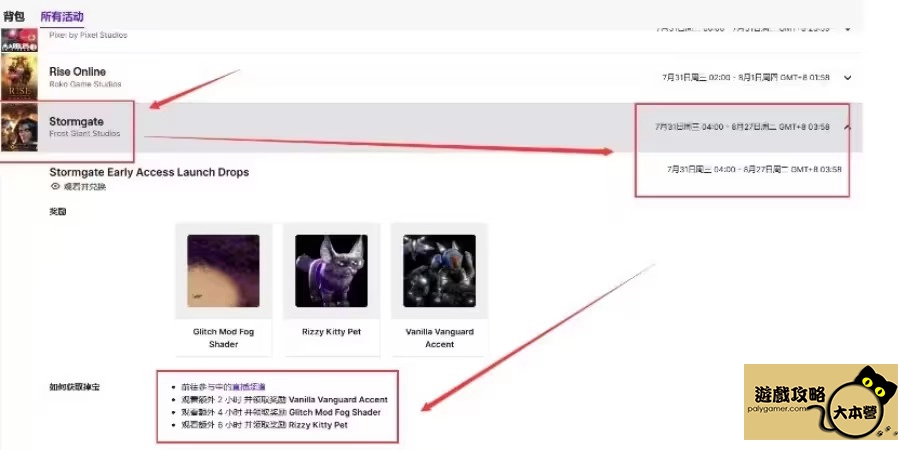
Task: Click the Rise Online campaign title
Action: (77, 72)
